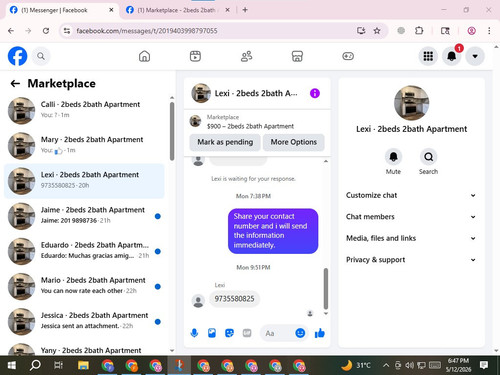Screen dimensions: 500x375
Task: Open the Marketplace storefront icon
Action: pyautogui.click(x=297, y=56)
